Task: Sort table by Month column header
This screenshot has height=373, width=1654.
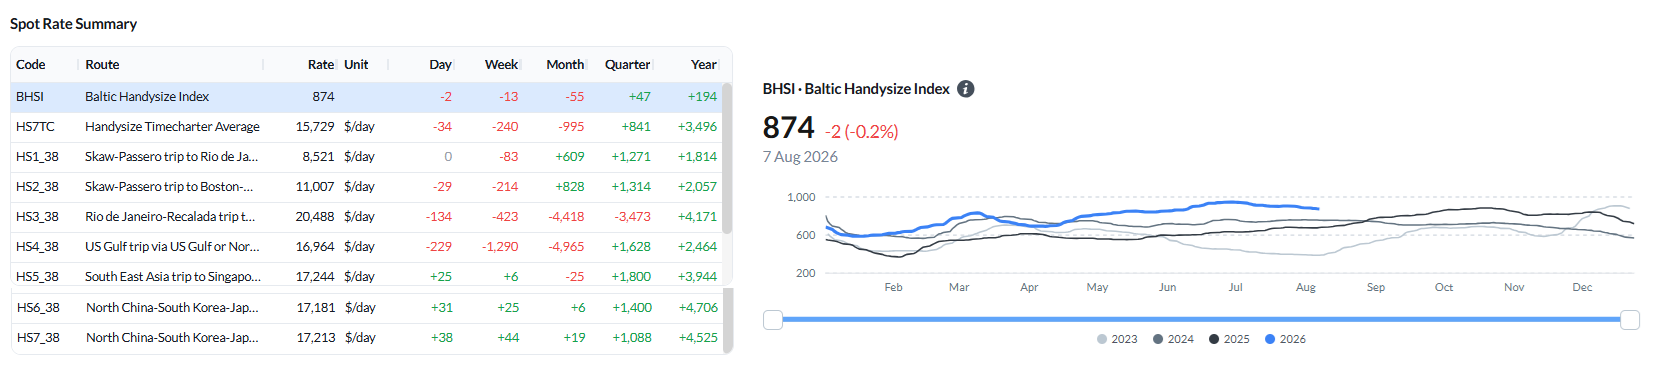Action: pyautogui.click(x=565, y=65)
